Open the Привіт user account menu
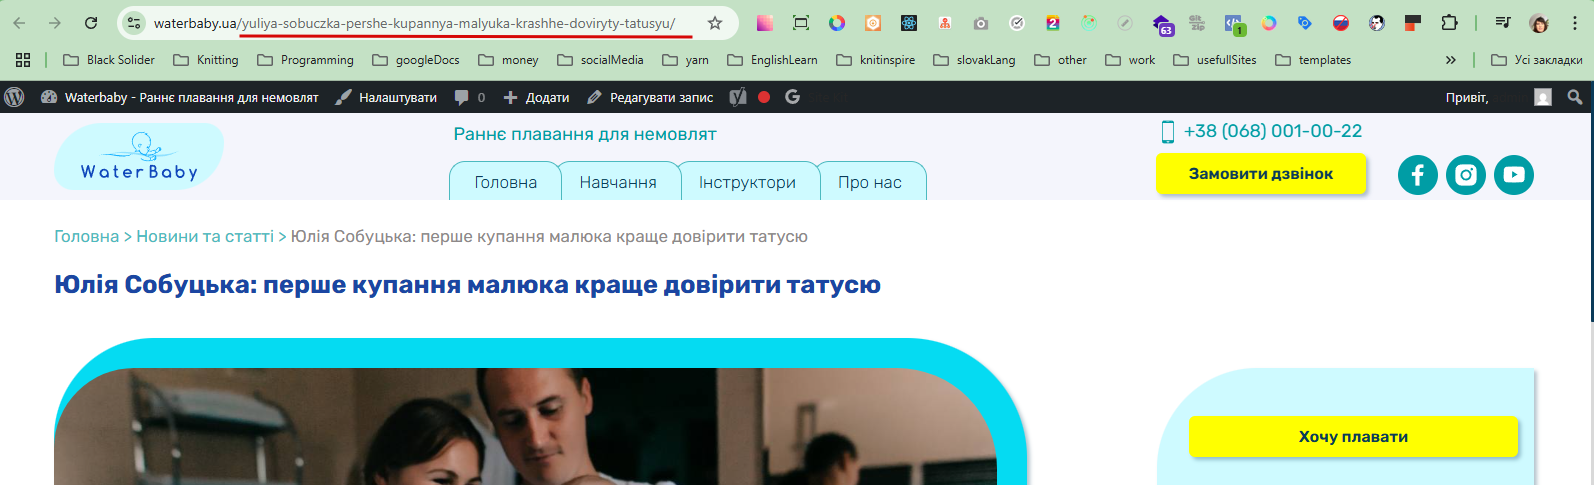Viewport: 1594px width, 485px height. click(1498, 97)
